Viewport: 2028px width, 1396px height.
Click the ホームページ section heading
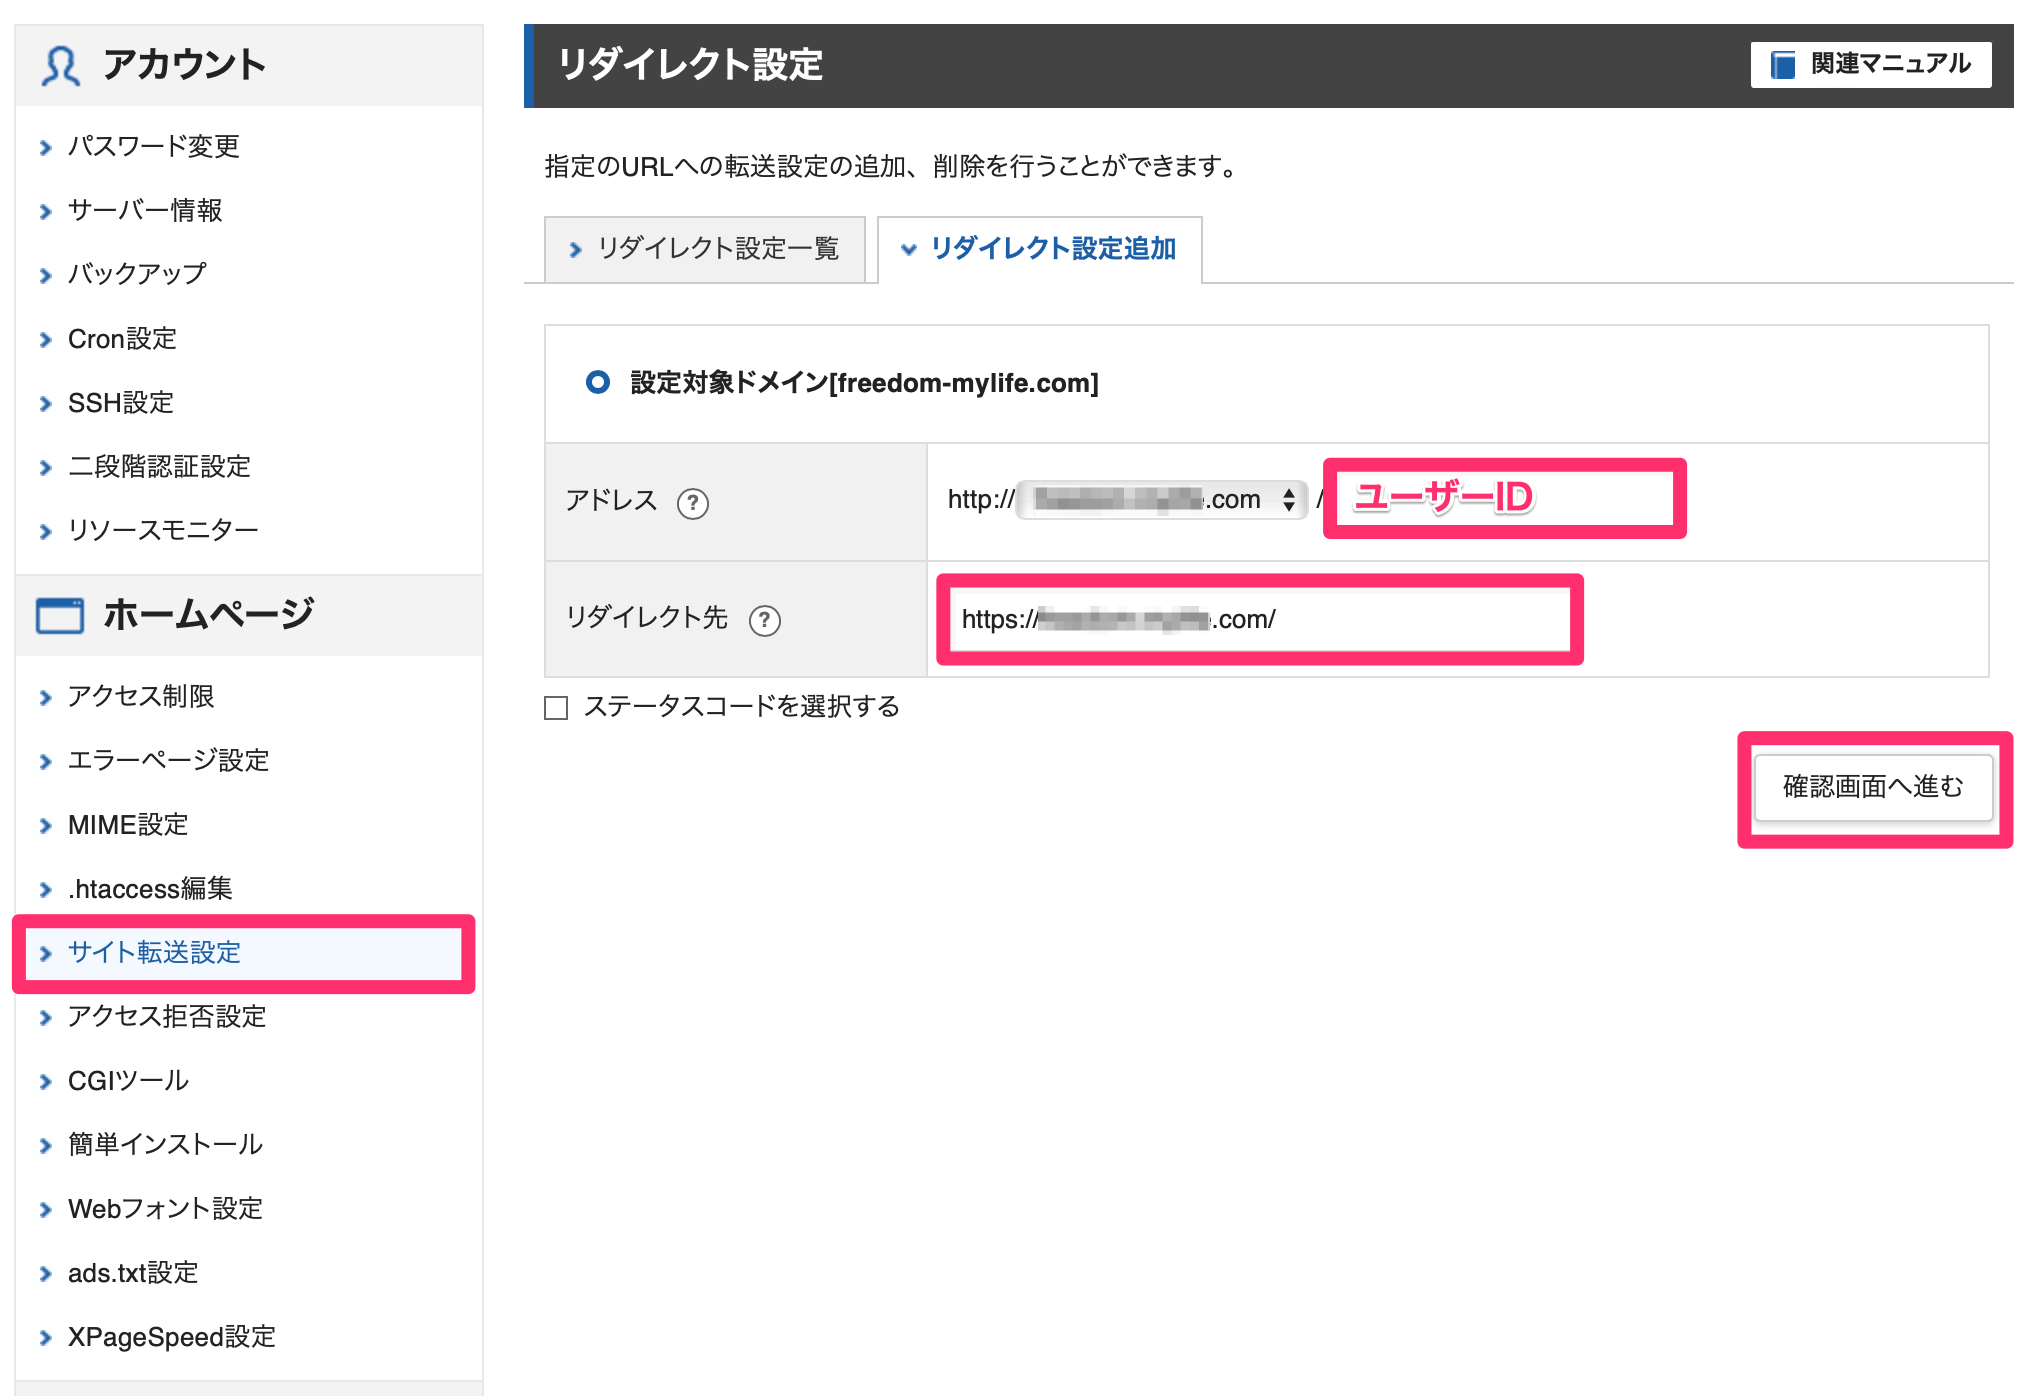208,615
